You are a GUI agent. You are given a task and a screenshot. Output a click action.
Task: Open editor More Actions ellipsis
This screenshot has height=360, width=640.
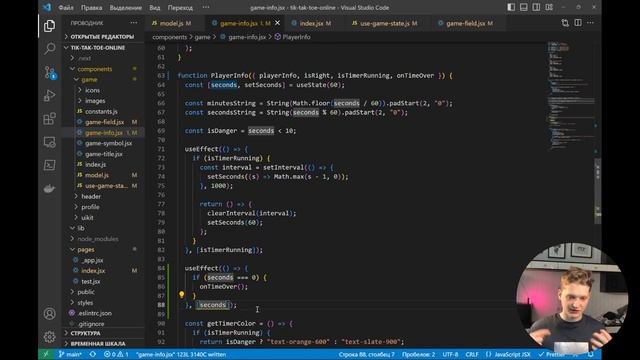tap(591, 23)
